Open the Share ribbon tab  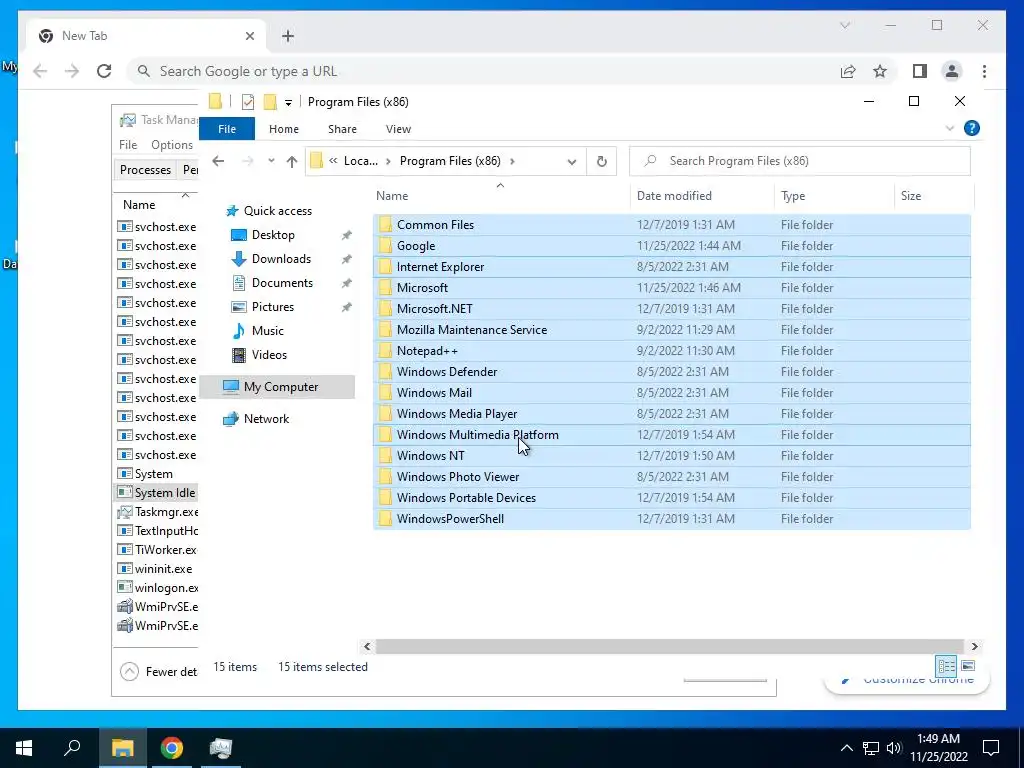tap(342, 129)
